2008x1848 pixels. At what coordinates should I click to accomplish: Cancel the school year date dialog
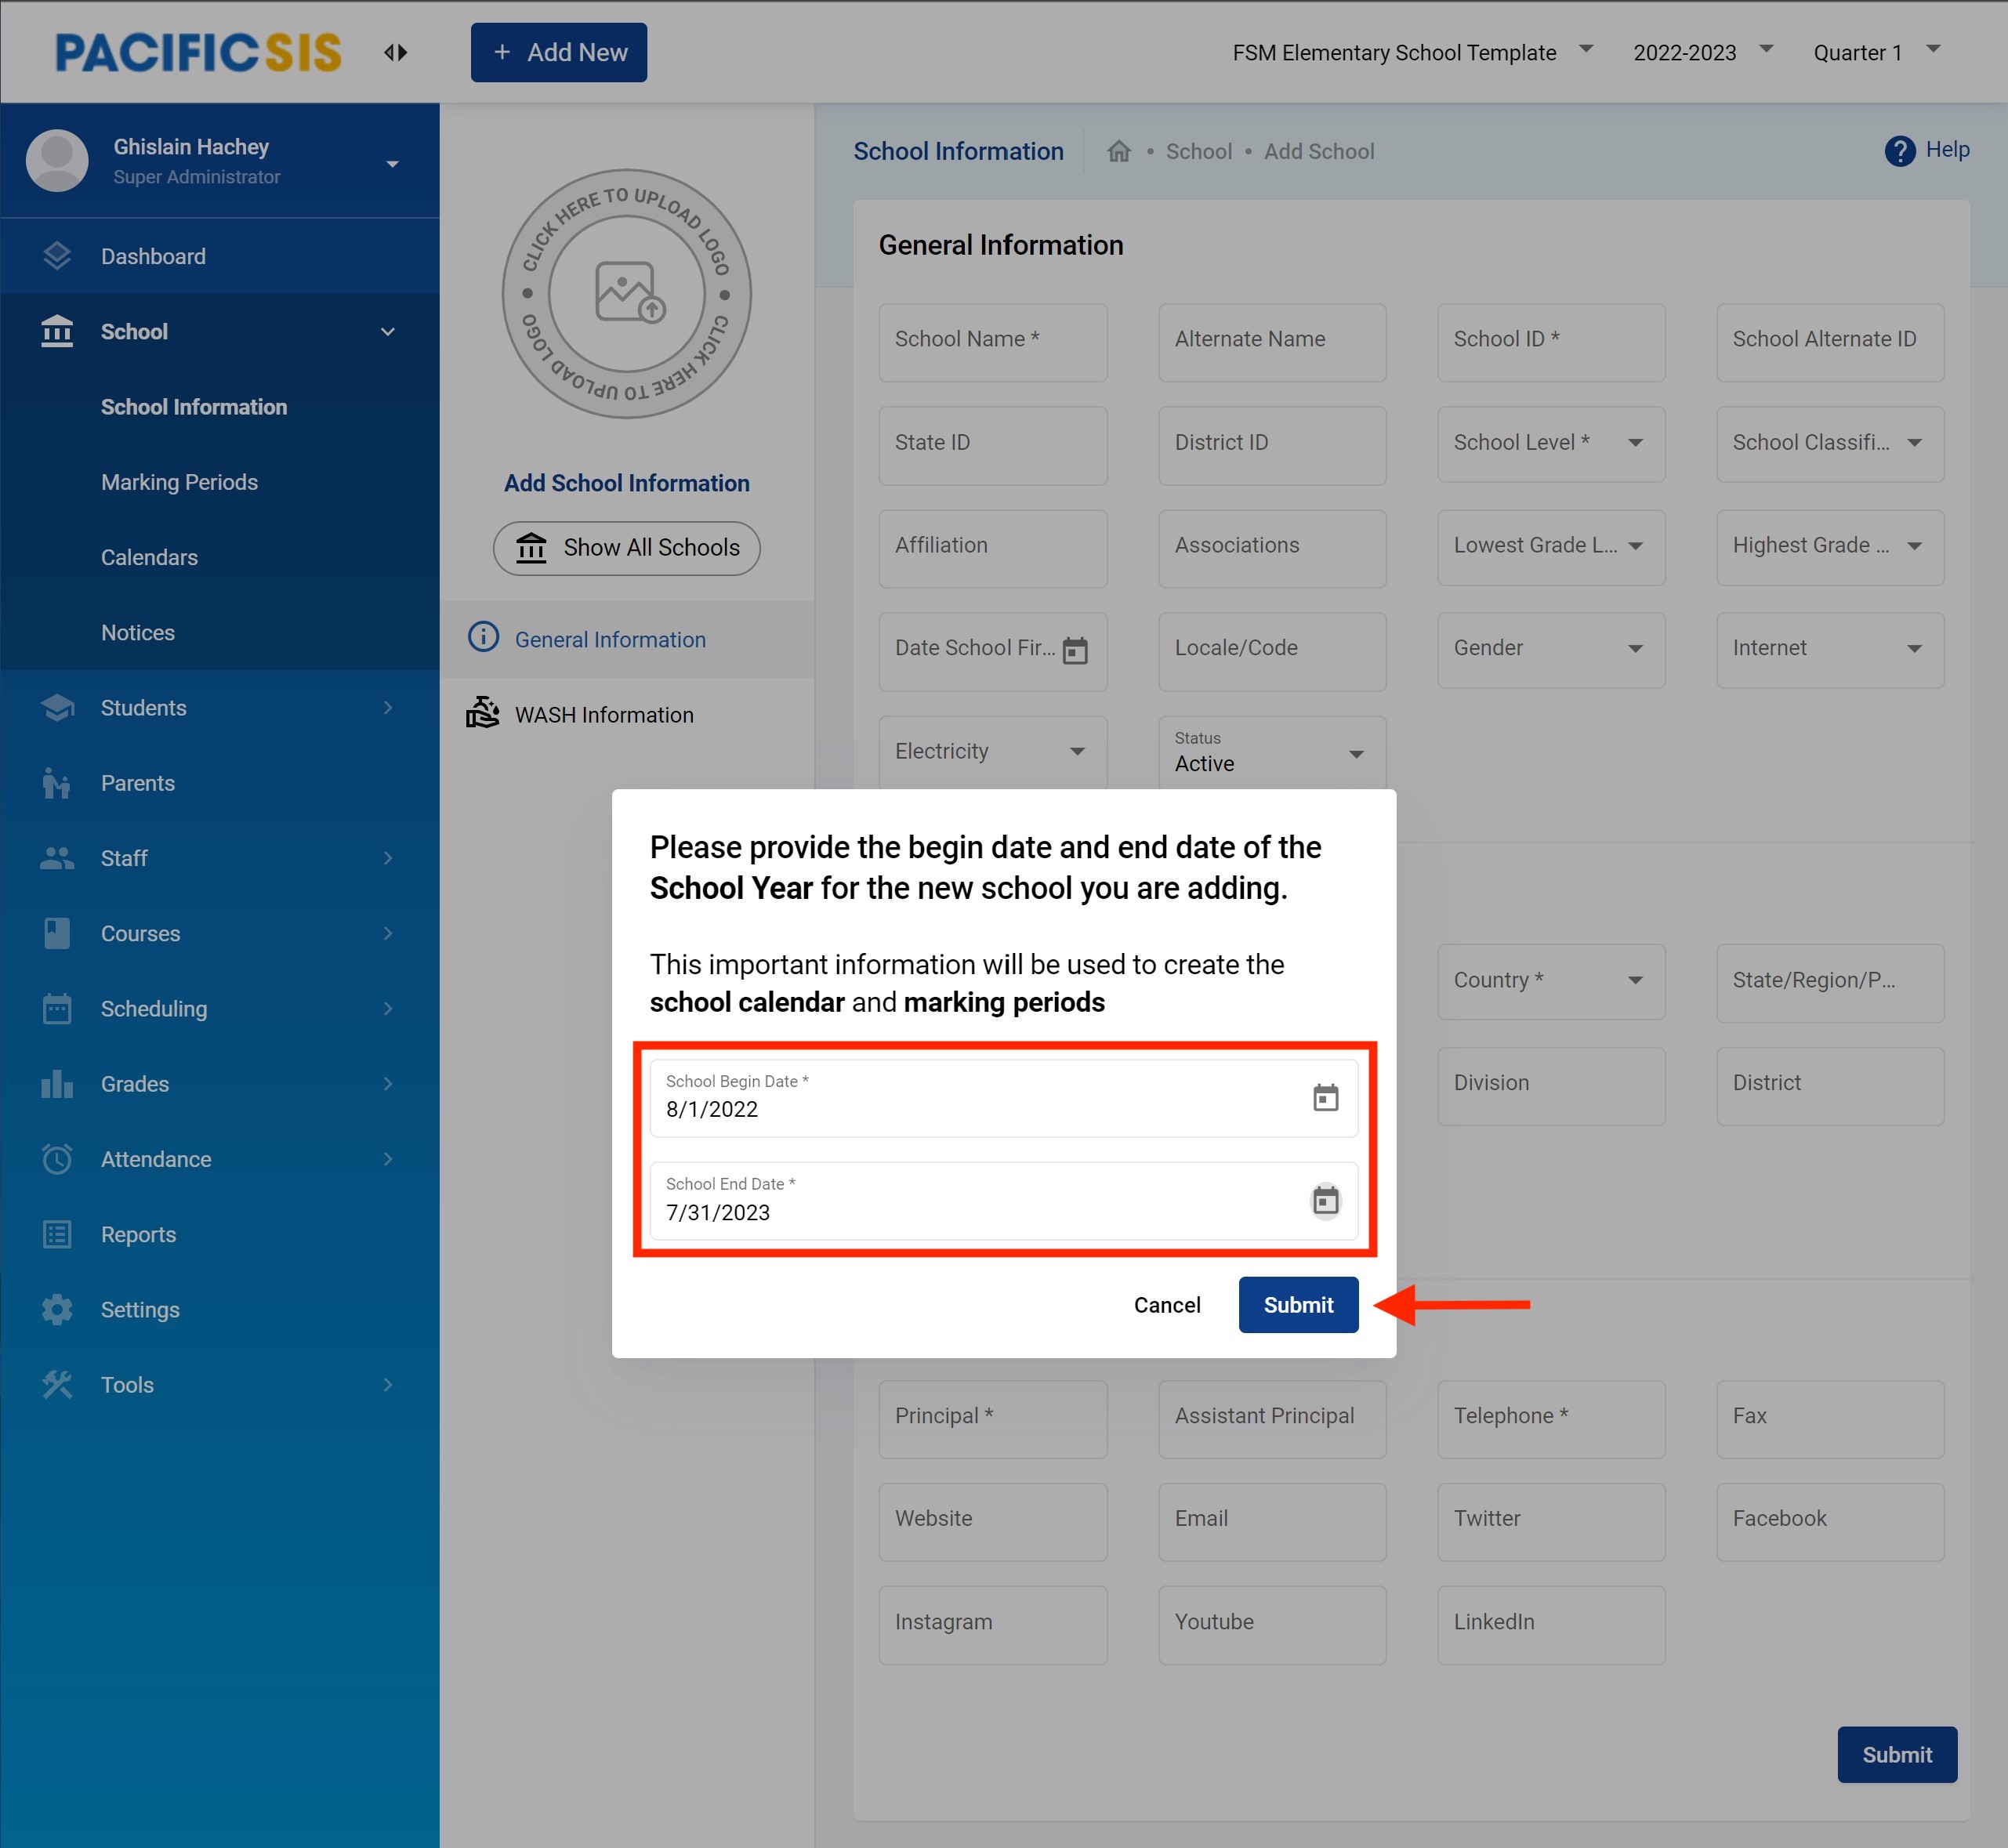(1166, 1305)
